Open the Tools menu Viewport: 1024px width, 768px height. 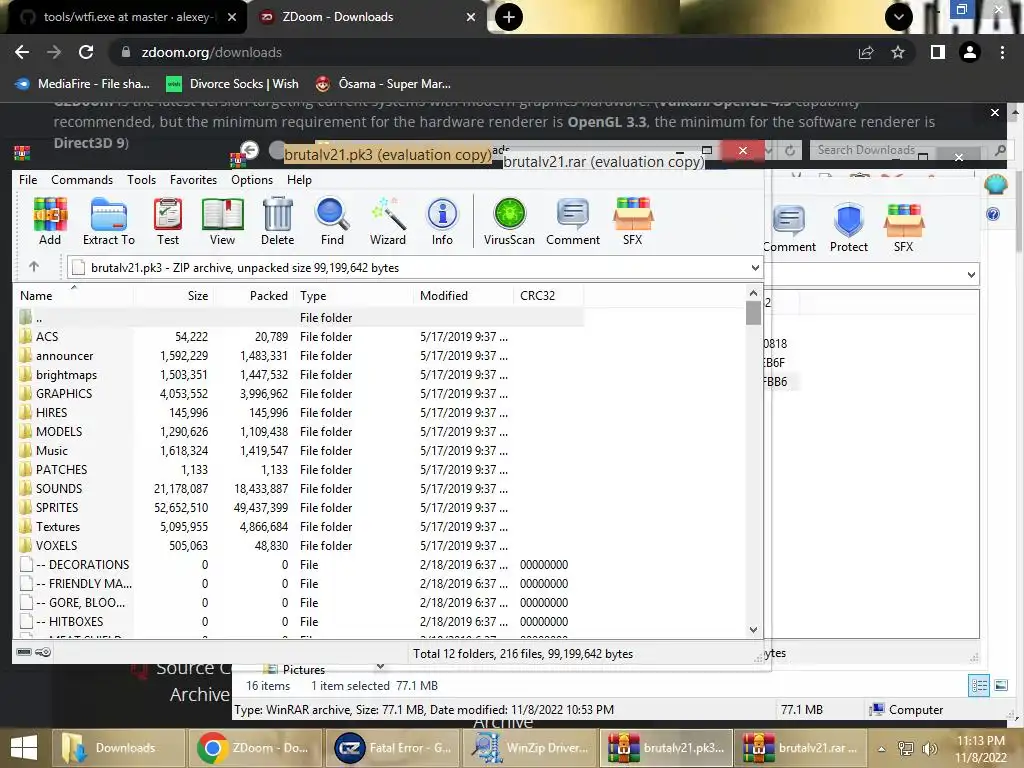coord(141,180)
